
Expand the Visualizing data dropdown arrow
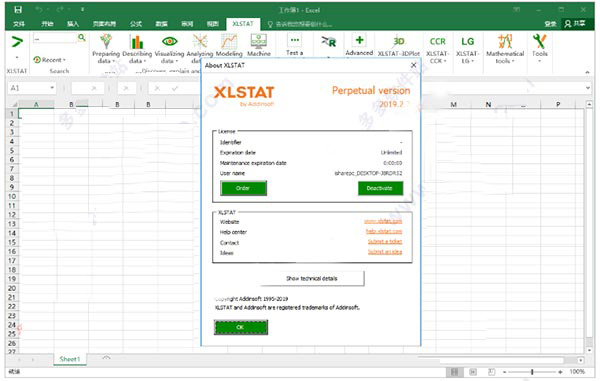click(x=177, y=61)
